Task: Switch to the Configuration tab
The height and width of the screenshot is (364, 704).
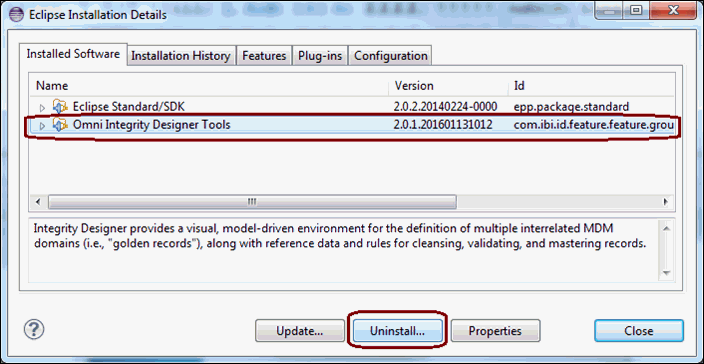Action: [x=391, y=56]
